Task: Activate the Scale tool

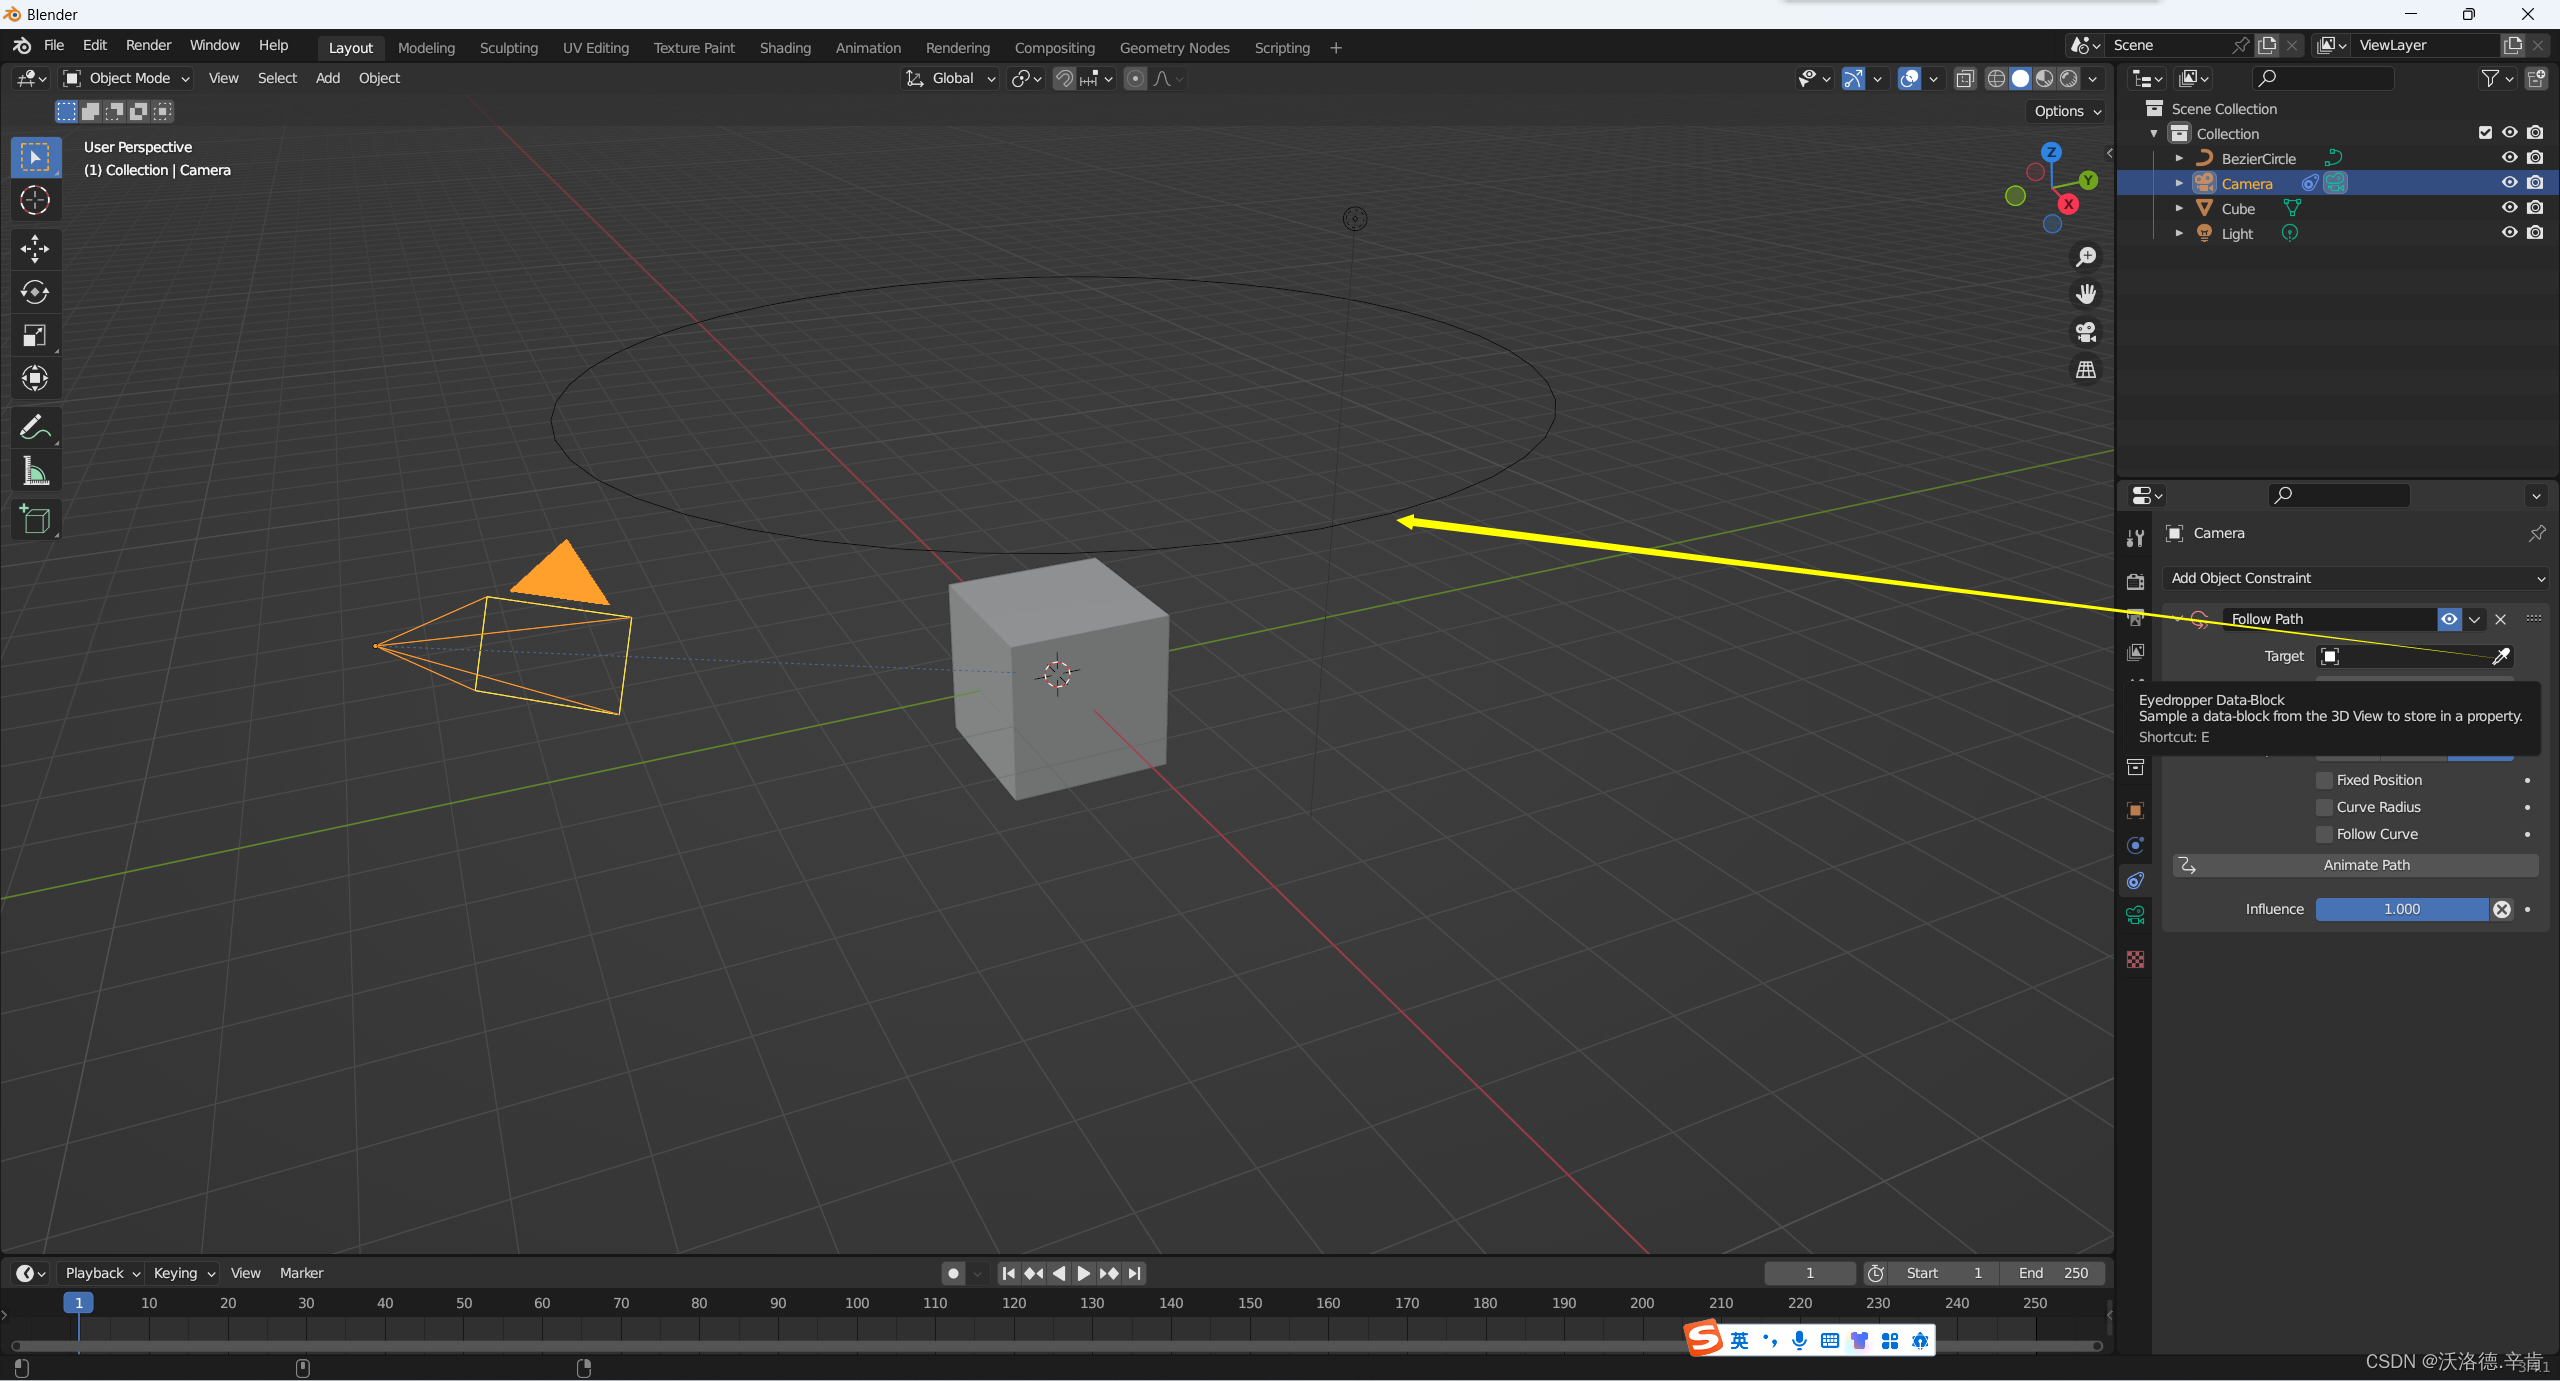Action: click(35, 335)
